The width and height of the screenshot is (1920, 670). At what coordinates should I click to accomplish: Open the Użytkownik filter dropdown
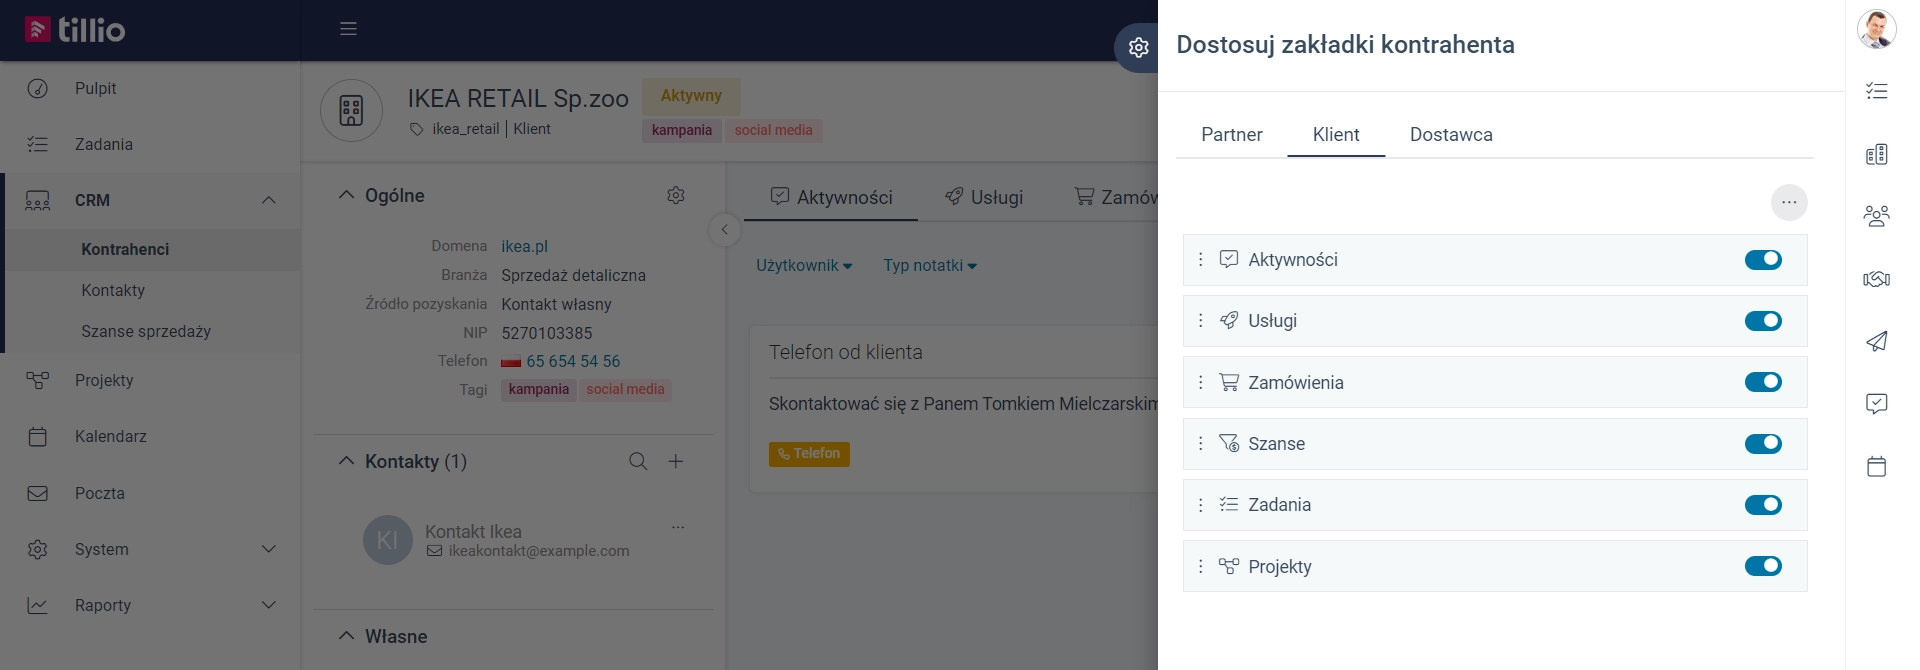(804, 265)
